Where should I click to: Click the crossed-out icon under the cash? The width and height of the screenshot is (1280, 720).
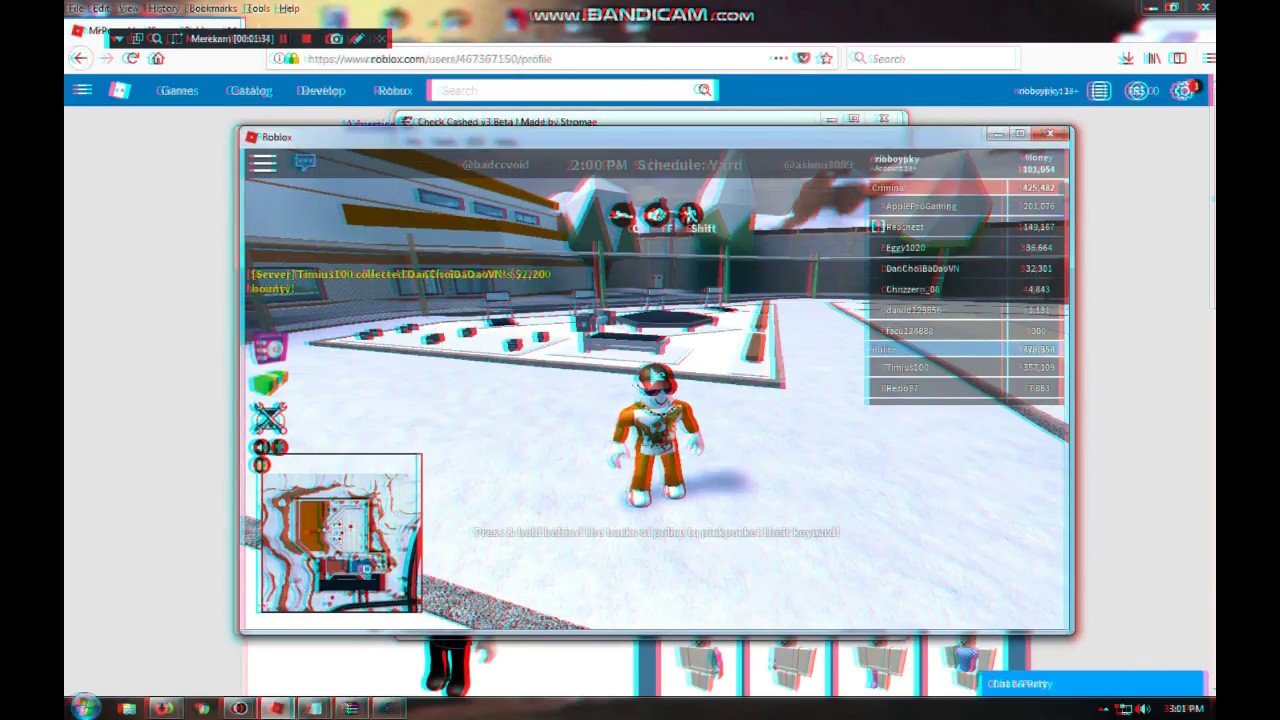268,417
